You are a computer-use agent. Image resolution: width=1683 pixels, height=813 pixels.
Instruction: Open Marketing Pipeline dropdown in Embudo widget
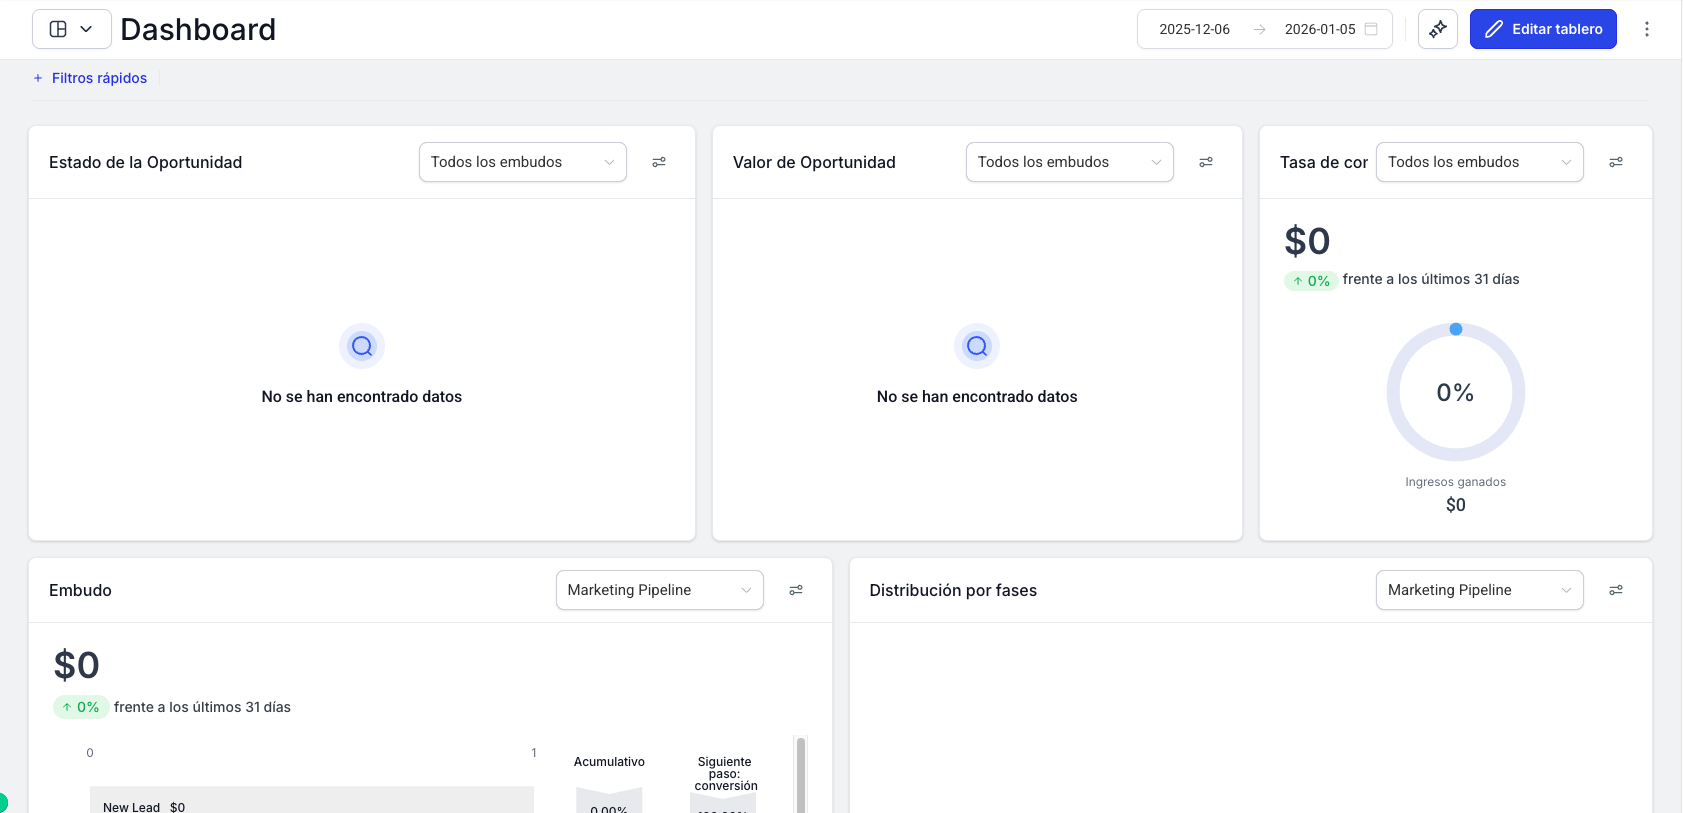[x=659, y=590]
